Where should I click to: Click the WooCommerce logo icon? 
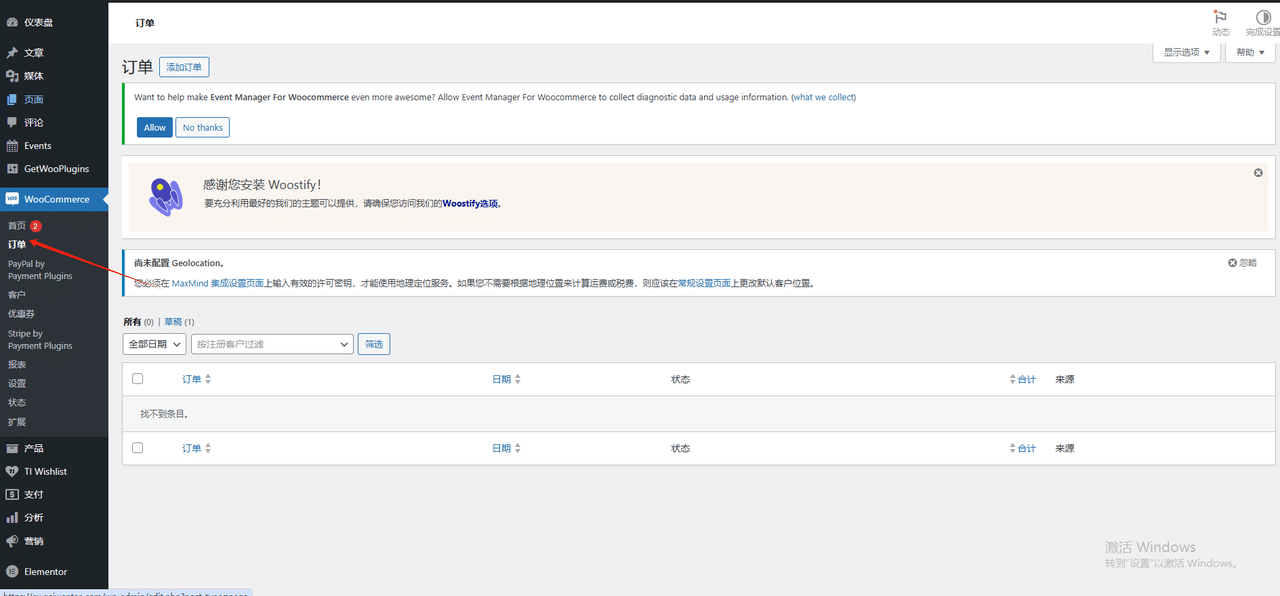click(x=12, y=199)
